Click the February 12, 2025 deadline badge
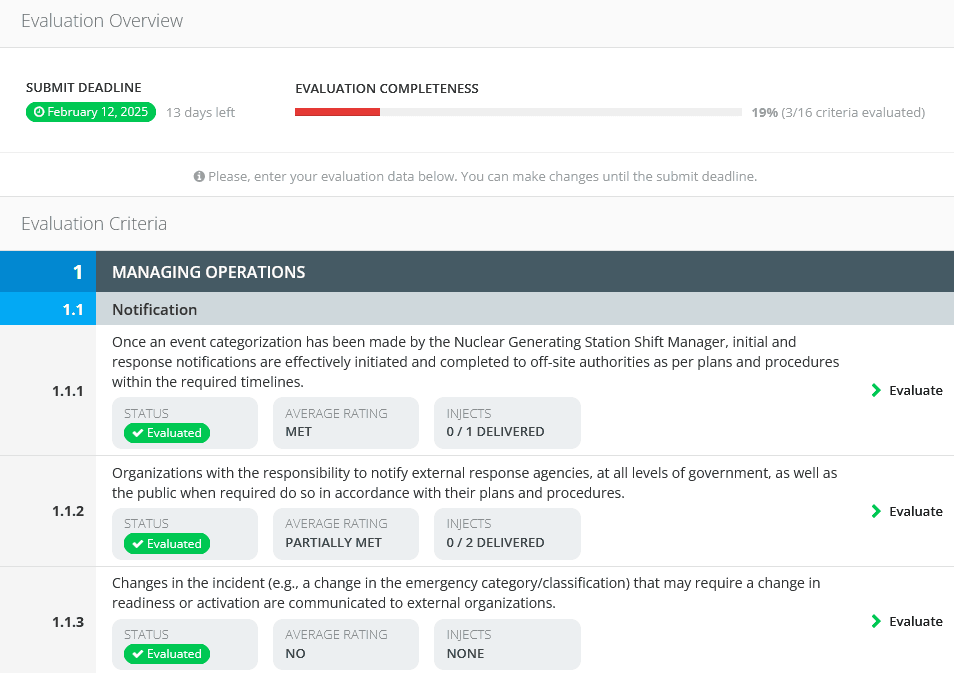 91,112
